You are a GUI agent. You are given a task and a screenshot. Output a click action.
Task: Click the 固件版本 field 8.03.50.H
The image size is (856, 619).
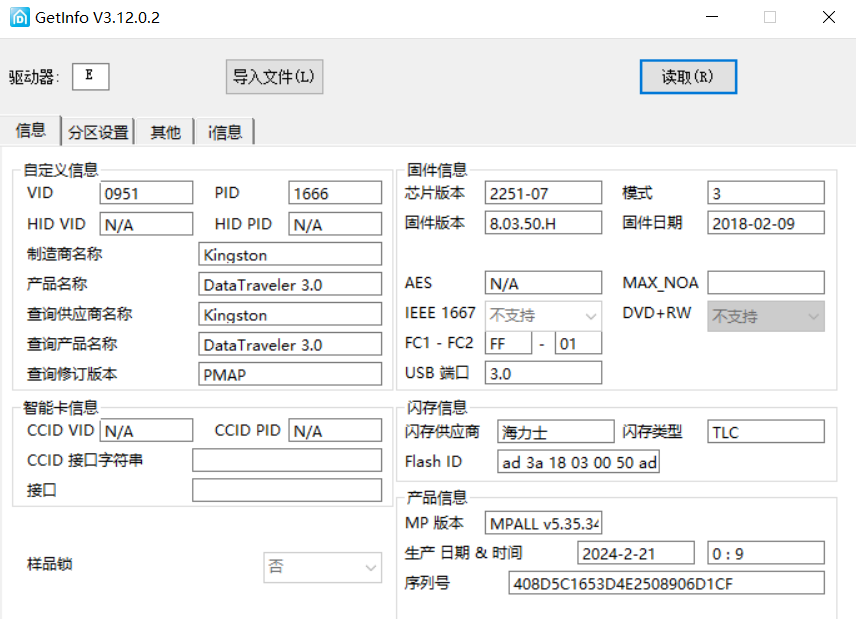pyautogui.click(x=543, y=223)
